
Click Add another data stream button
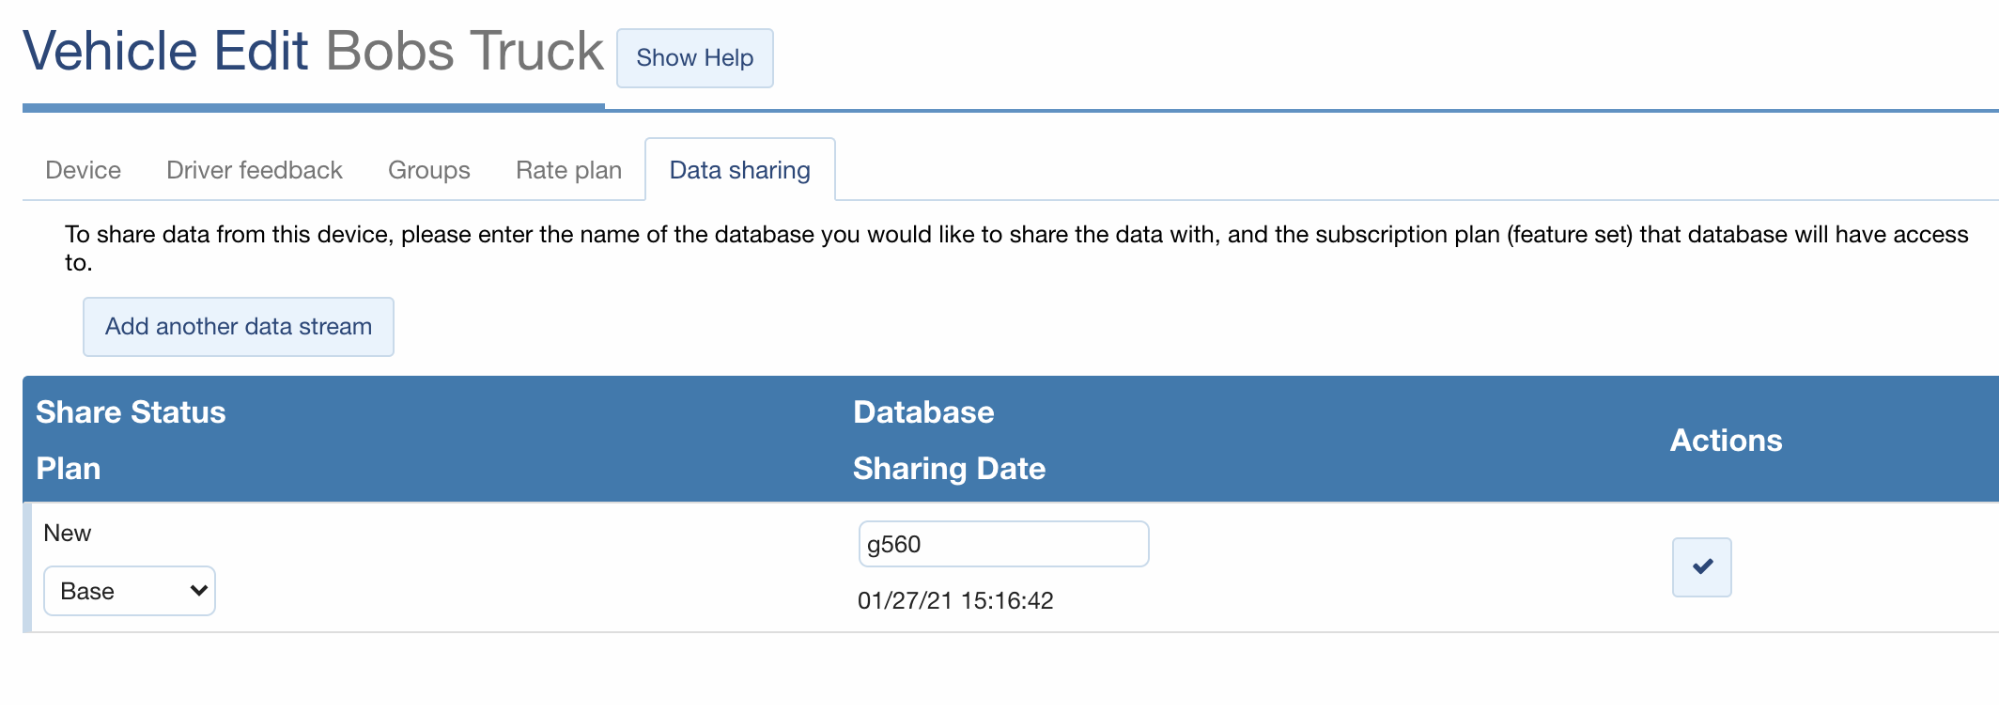coord(238,327)
